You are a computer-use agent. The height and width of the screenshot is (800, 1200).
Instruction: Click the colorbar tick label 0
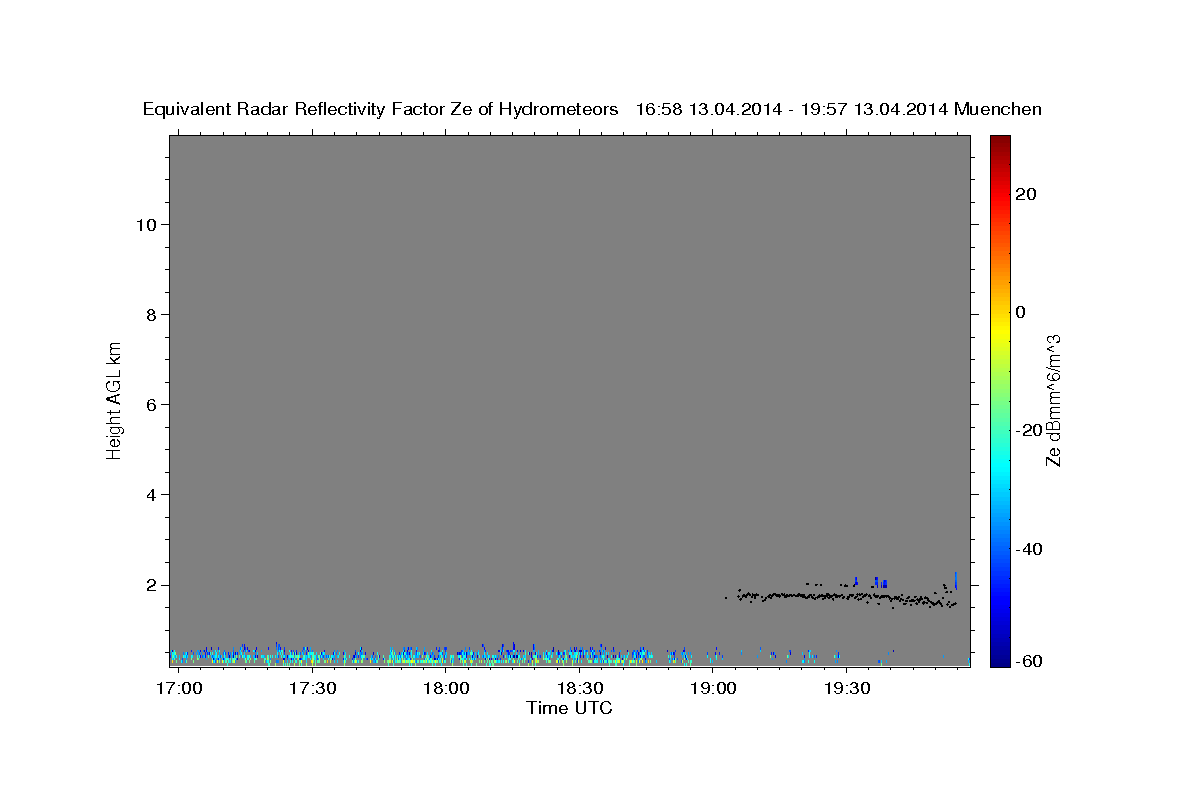click(x=1020, y=312)
